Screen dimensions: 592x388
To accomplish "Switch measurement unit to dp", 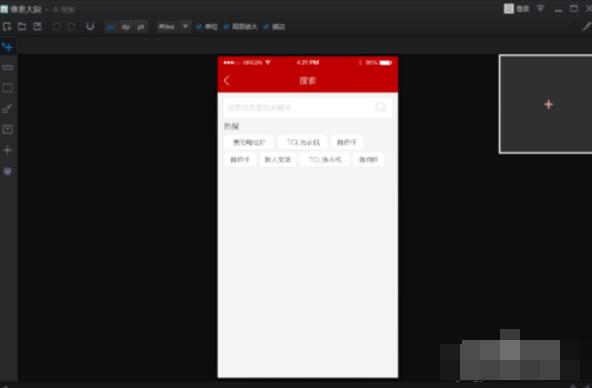I will [x=125, y=27].
